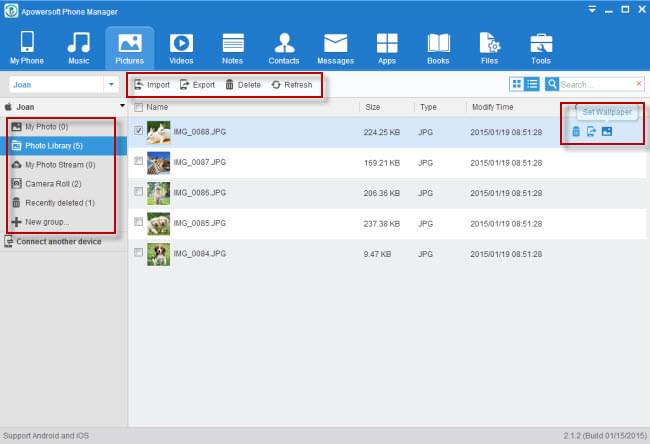Check the IMG_0086.JPG checkbox

point(138,193)
